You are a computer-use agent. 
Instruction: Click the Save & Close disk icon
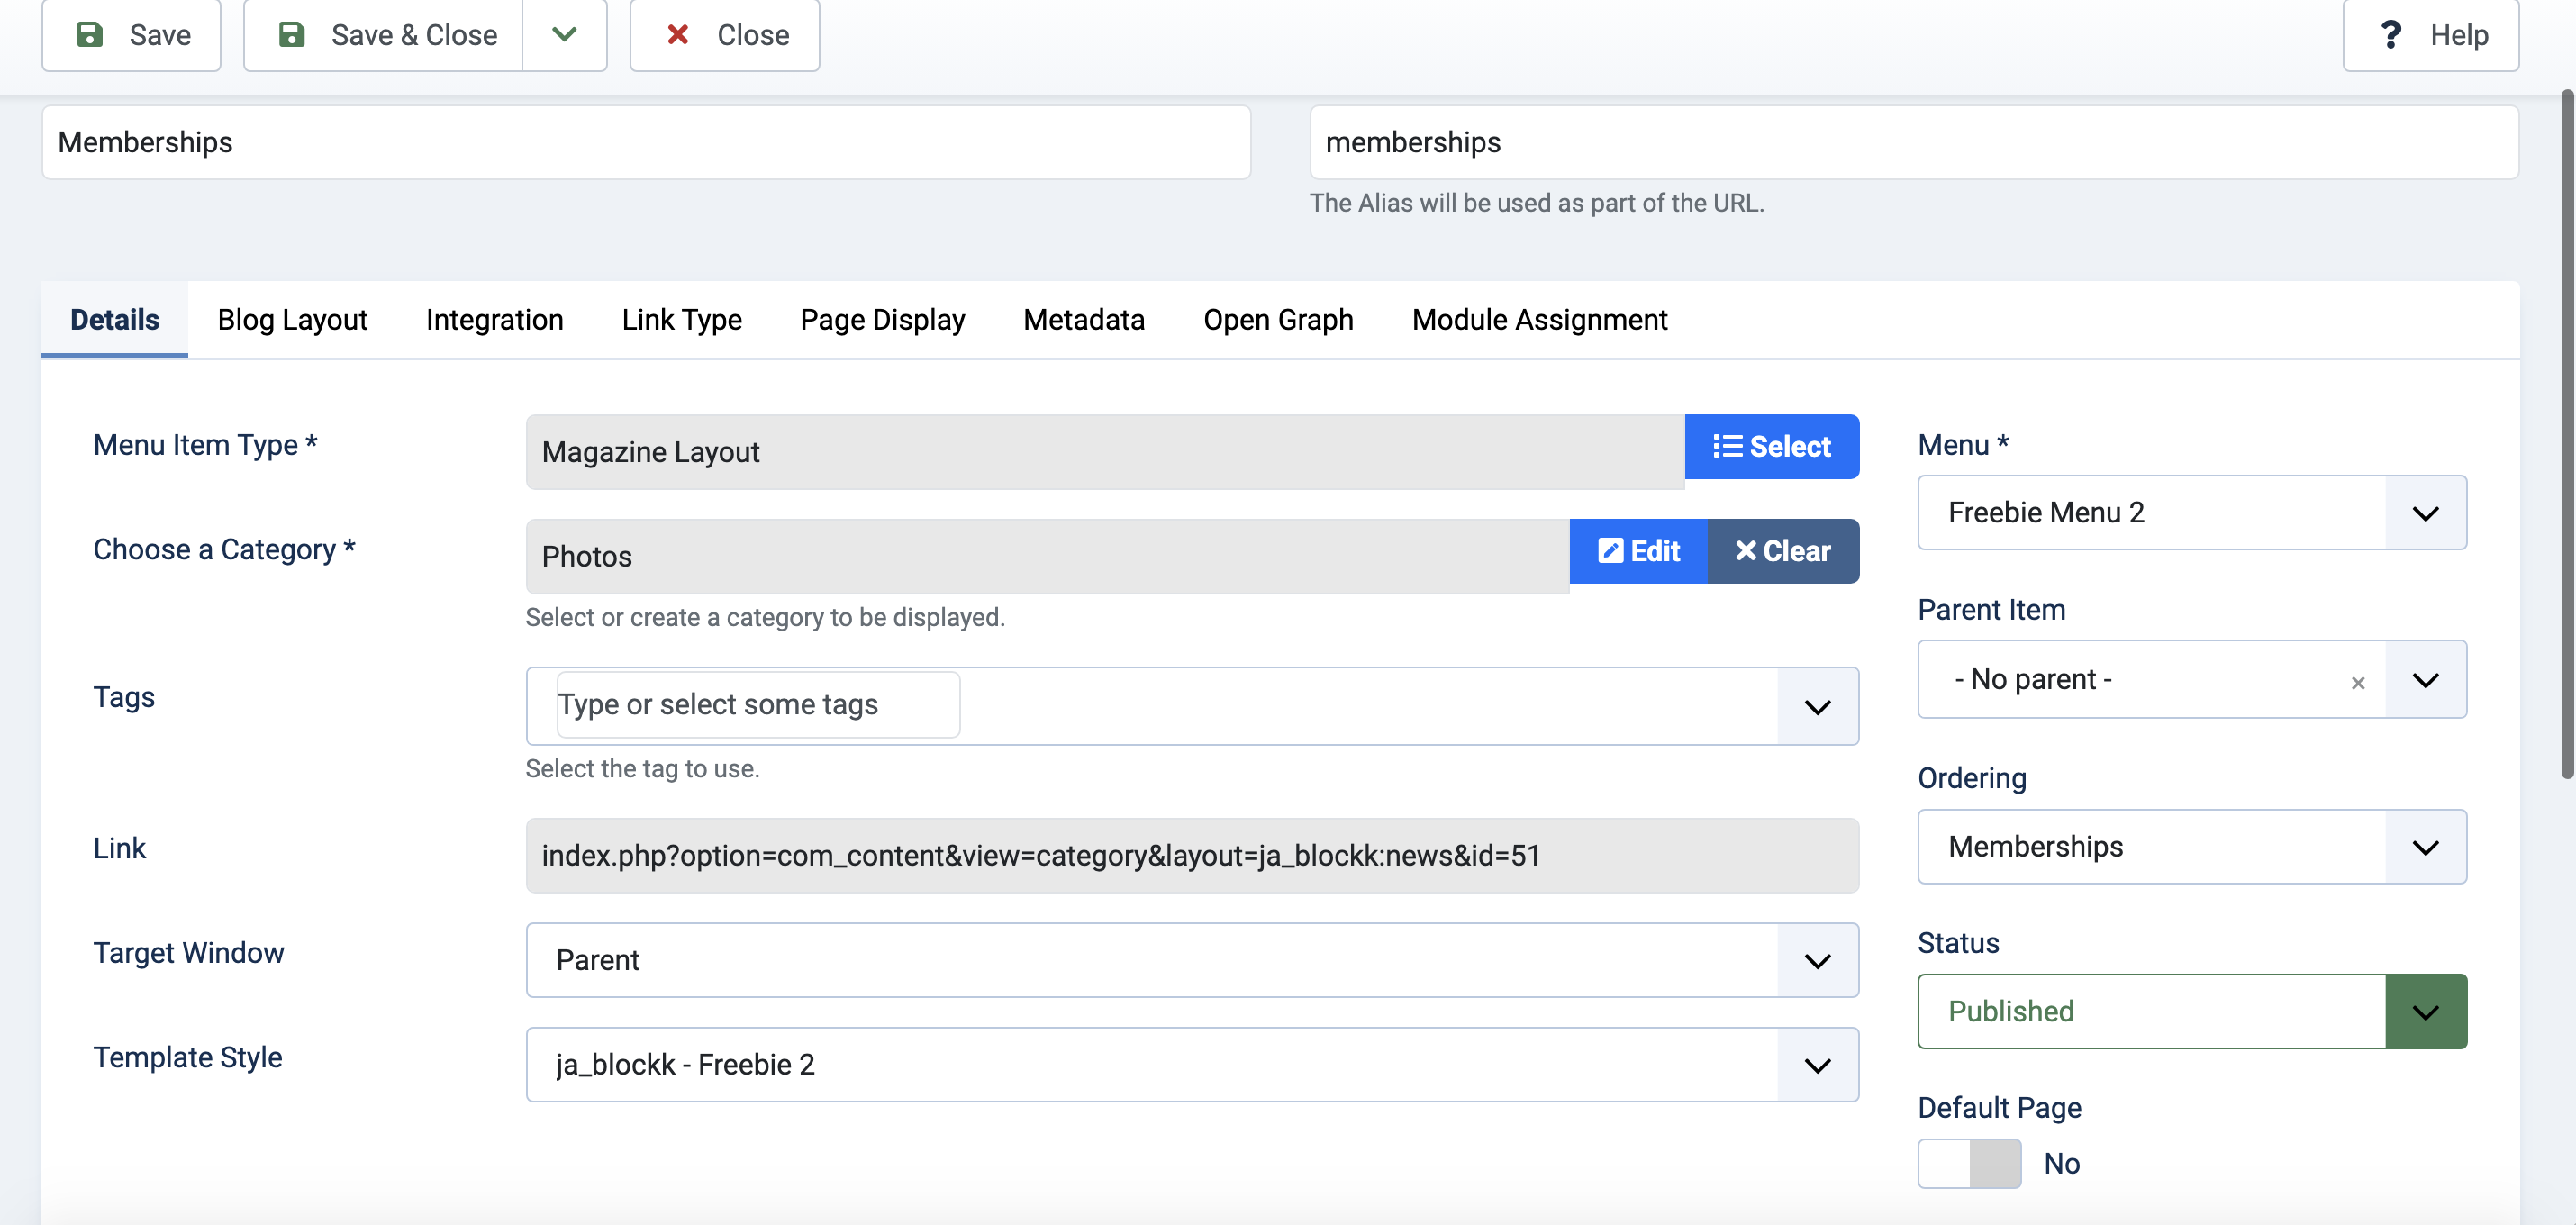pos(291,35)
